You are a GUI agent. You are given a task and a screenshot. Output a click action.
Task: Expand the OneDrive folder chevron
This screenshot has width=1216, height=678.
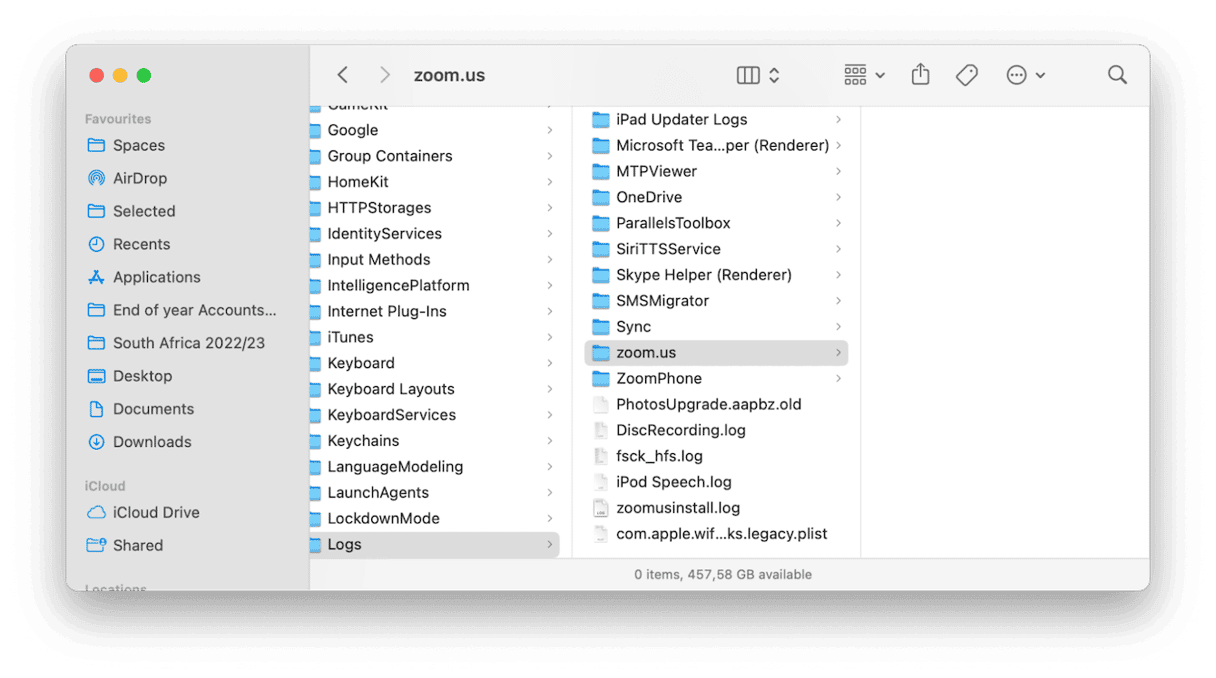tap(838, 197)
